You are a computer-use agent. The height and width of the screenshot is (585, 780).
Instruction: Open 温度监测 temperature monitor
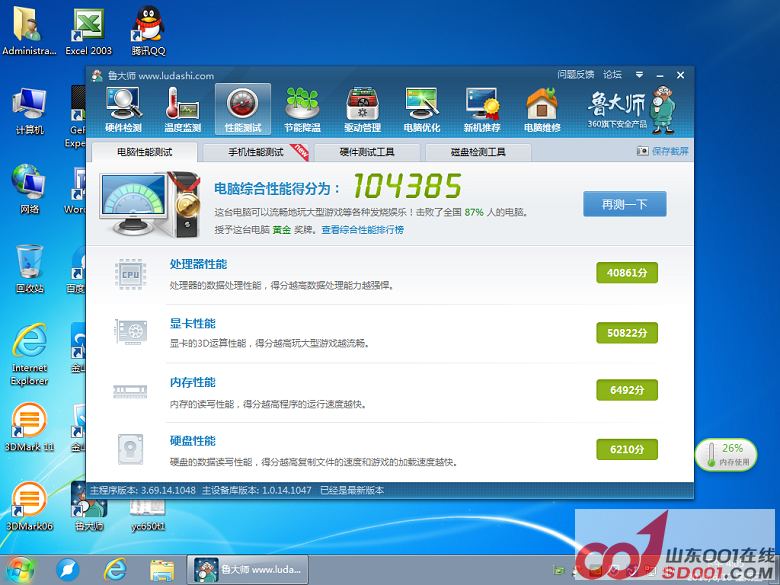pos(183,109)
